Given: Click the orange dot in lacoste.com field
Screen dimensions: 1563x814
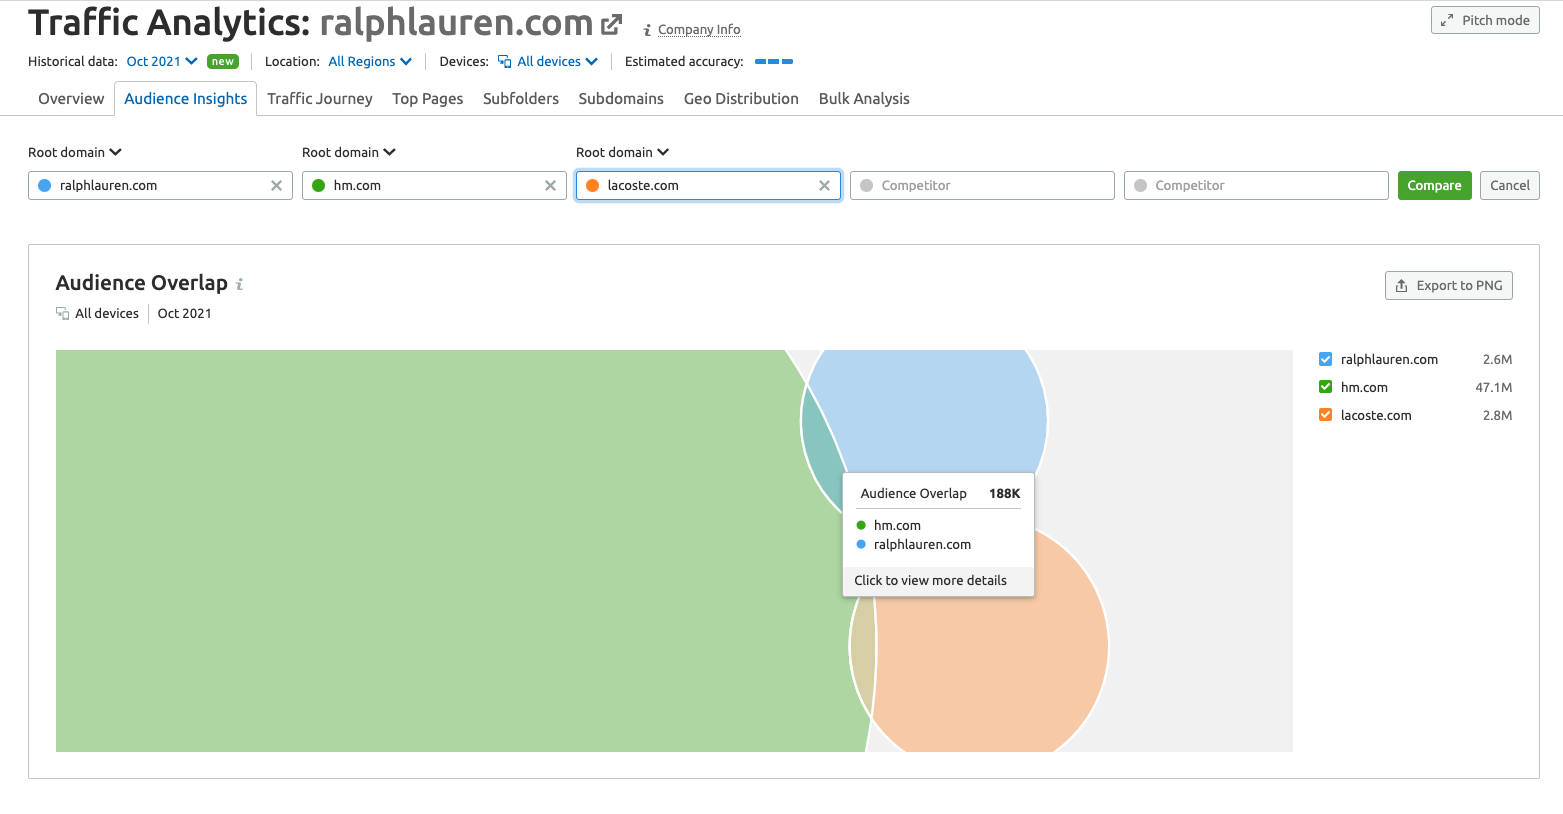Looking at the screenshot, I should click(x=592, y=186).
